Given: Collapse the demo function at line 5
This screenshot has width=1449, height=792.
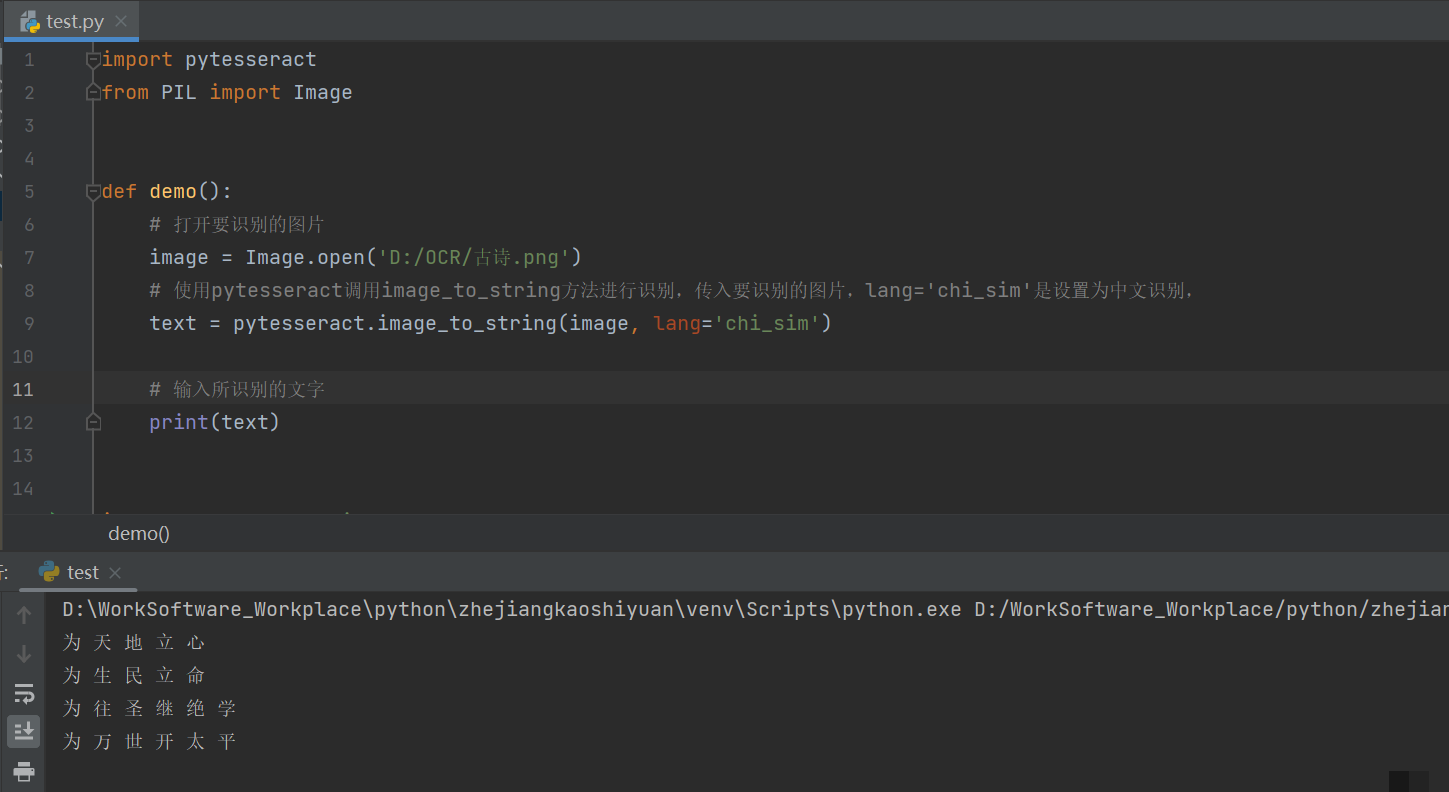Looking at the screenshot, I should (x=93, y=191).
